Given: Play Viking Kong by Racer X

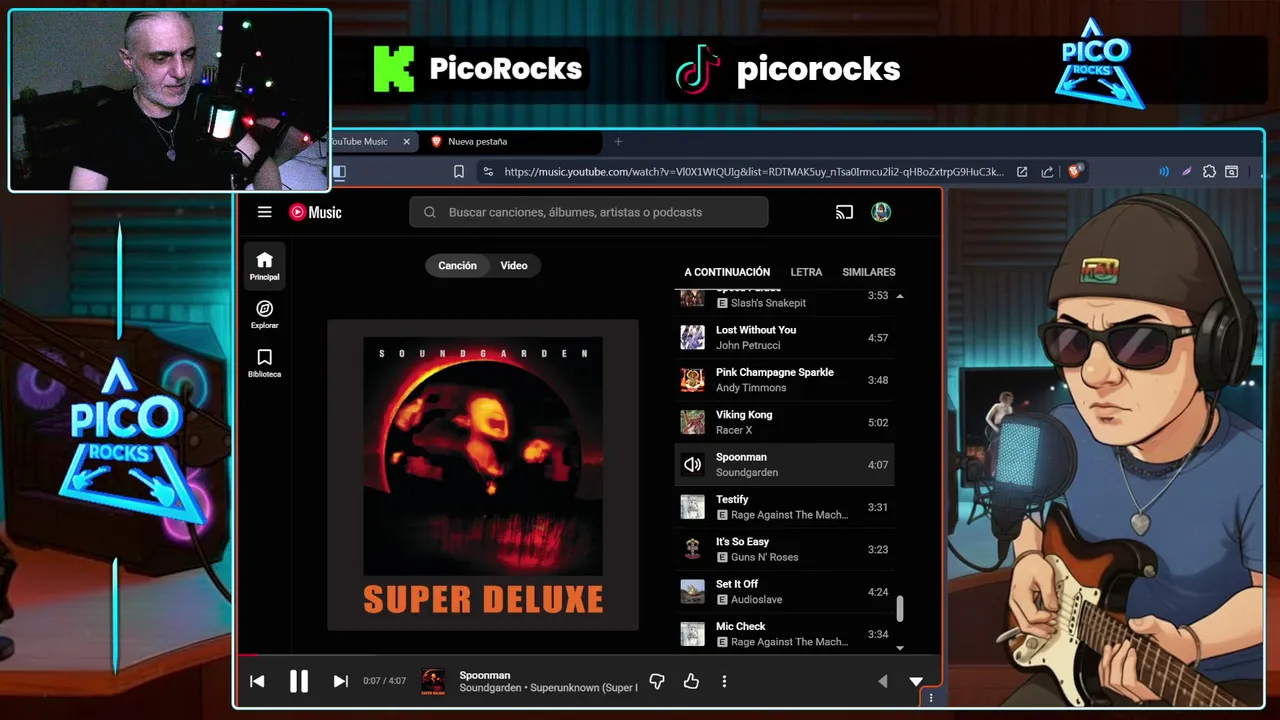Looking at the screenshot, I should pyautogui.click(x=784, y=422).
